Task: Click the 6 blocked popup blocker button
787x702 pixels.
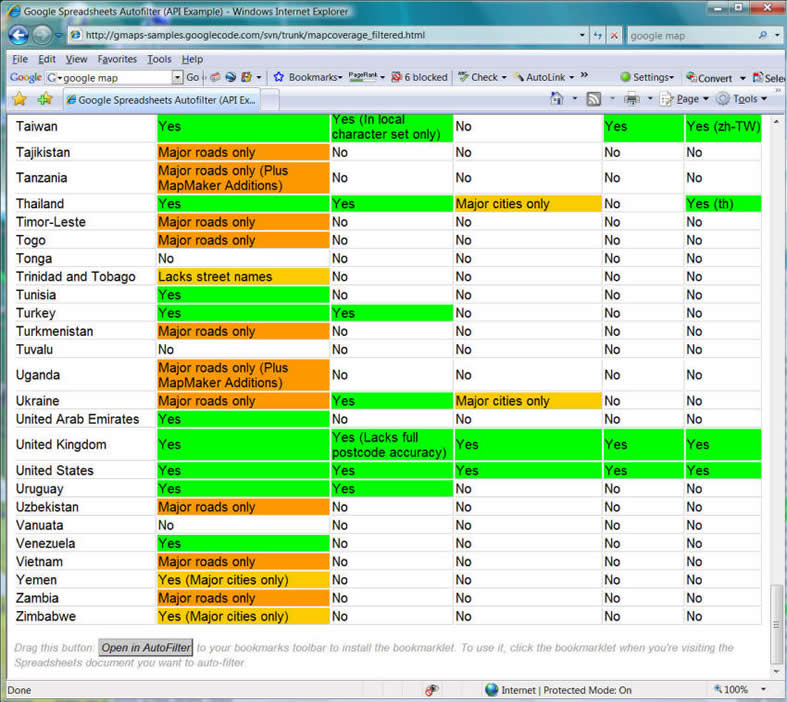Action: click(419, 77)
